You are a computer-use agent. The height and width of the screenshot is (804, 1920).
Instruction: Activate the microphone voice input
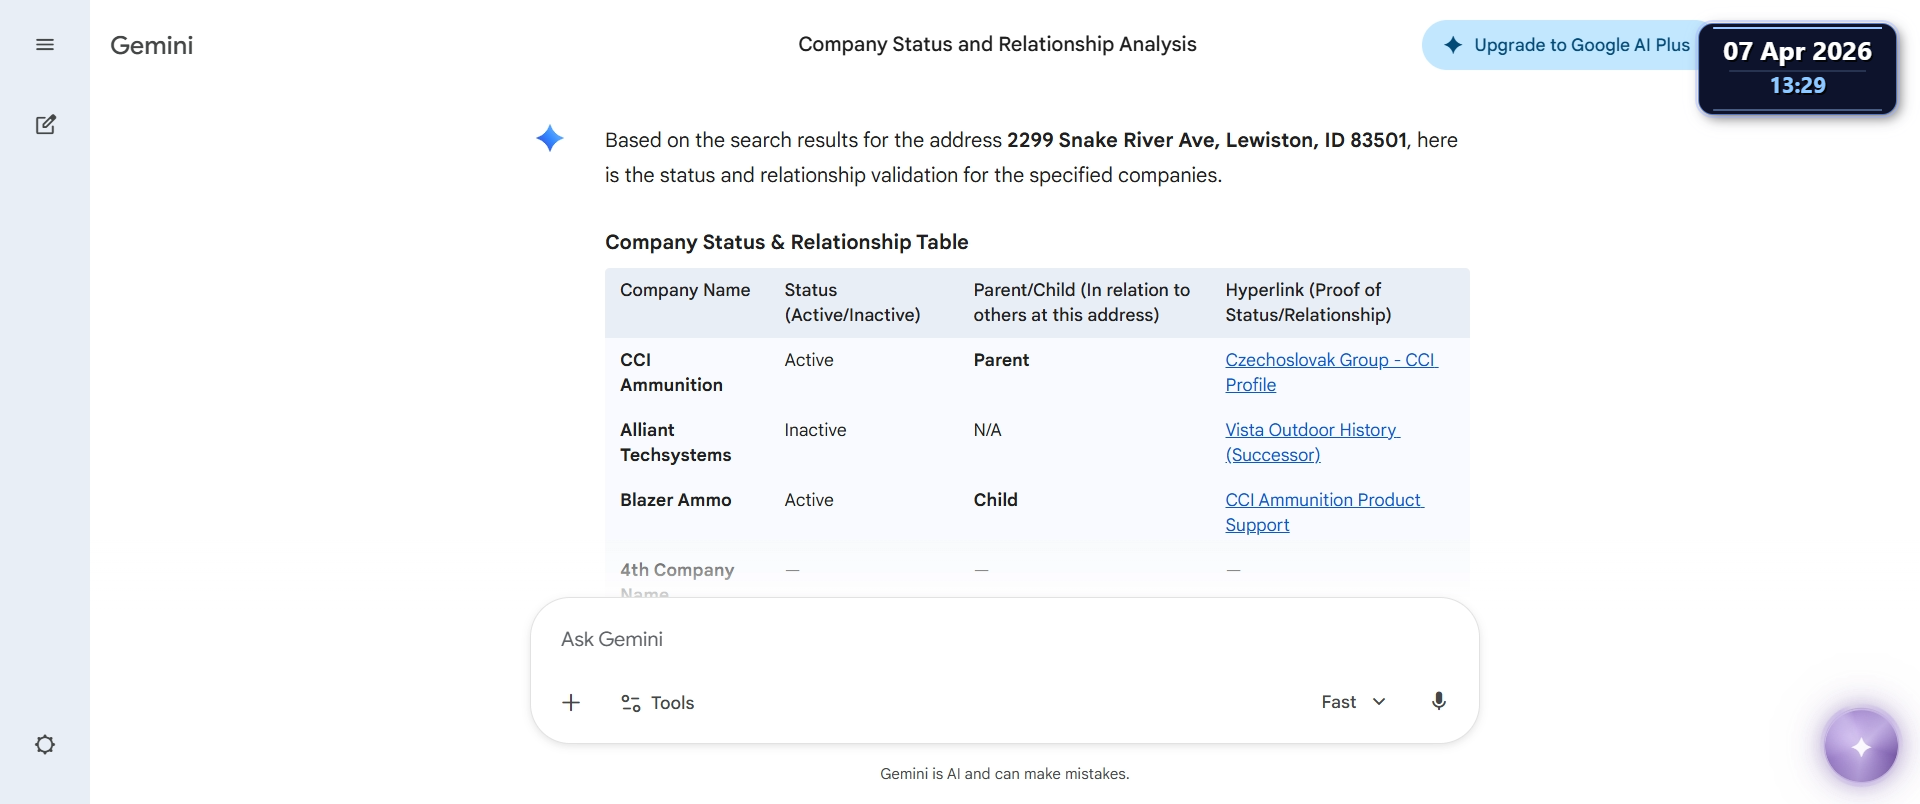(1438, 702)
